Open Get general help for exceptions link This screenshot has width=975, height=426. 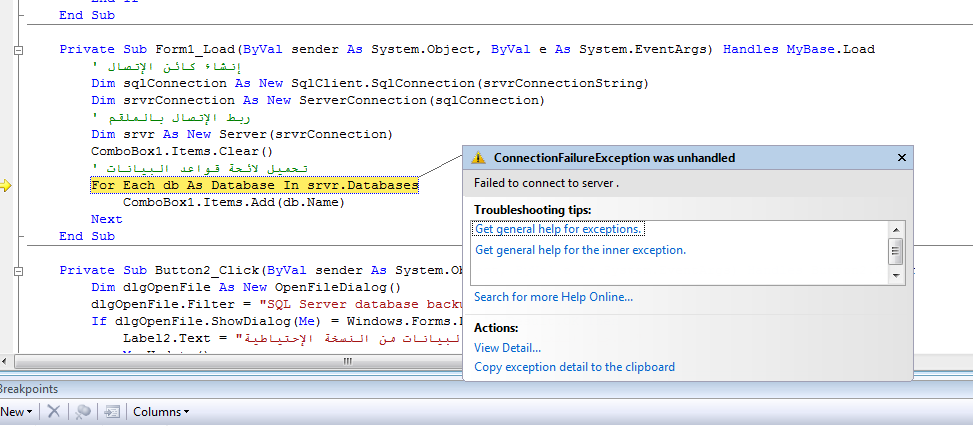[x=558, y=229]
